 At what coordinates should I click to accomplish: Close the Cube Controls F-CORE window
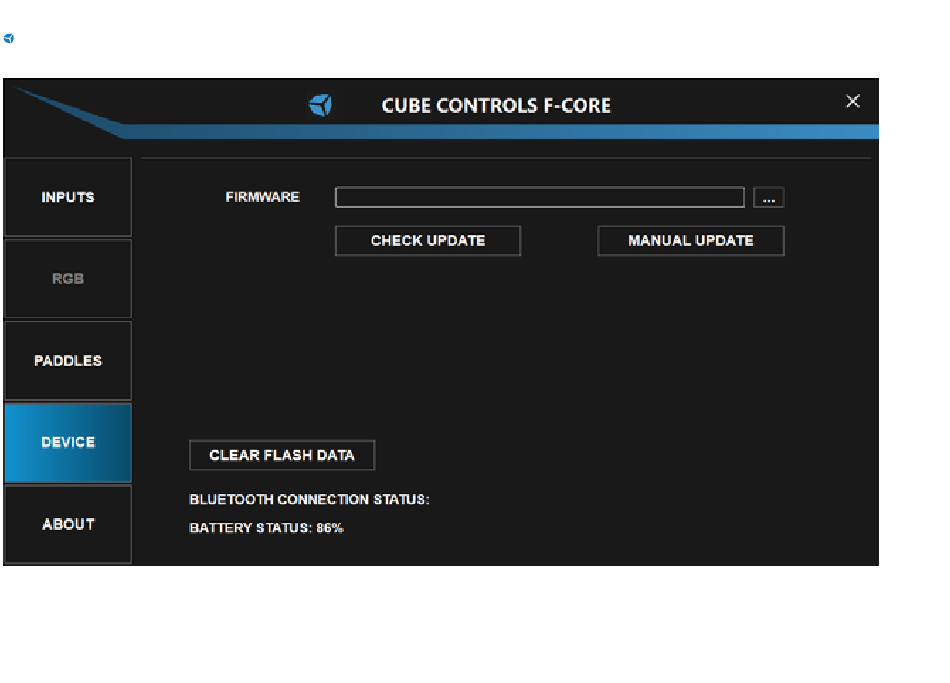click(x=853, y=101)
